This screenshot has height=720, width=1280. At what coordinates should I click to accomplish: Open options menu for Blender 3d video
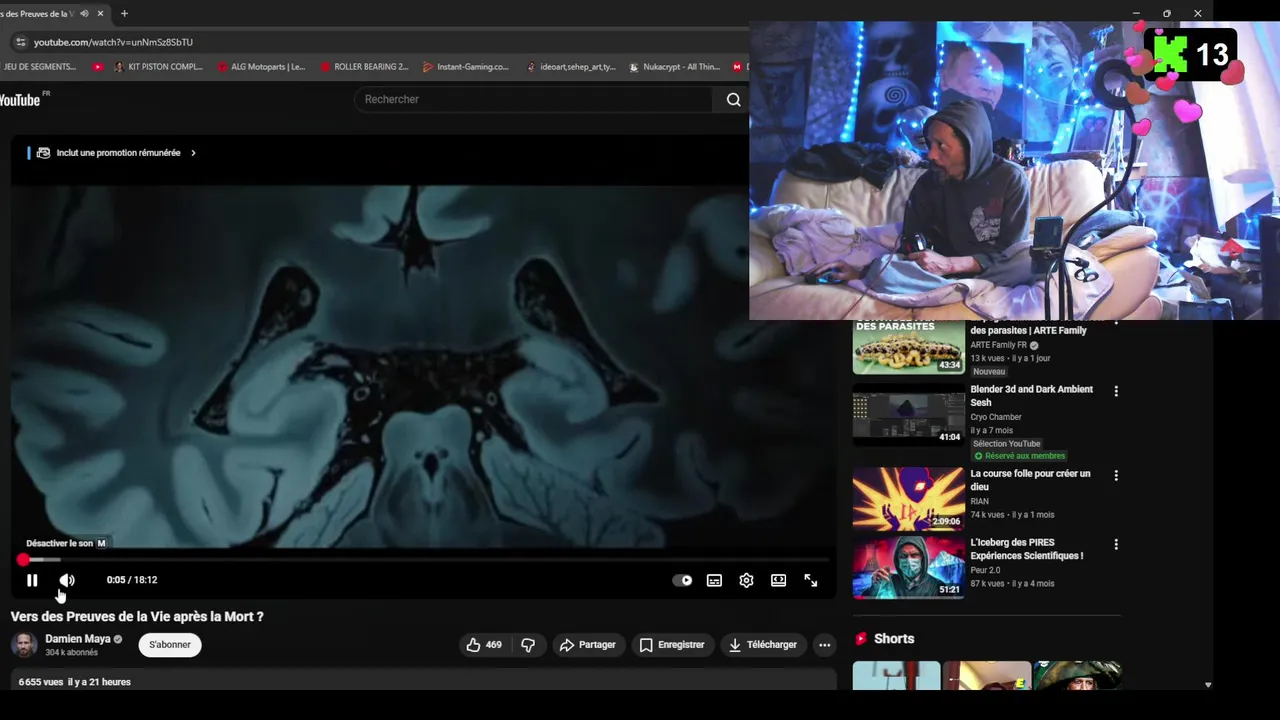click(x=1116, y=391)
